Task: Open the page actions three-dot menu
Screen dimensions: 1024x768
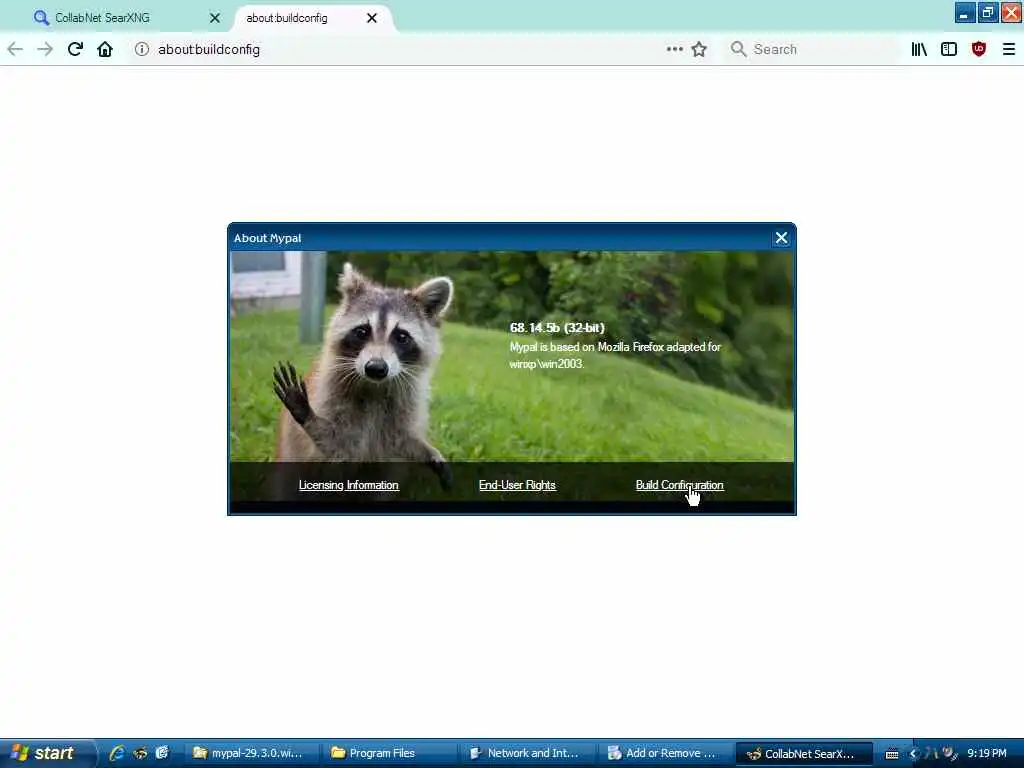Action: click(675, 49)
